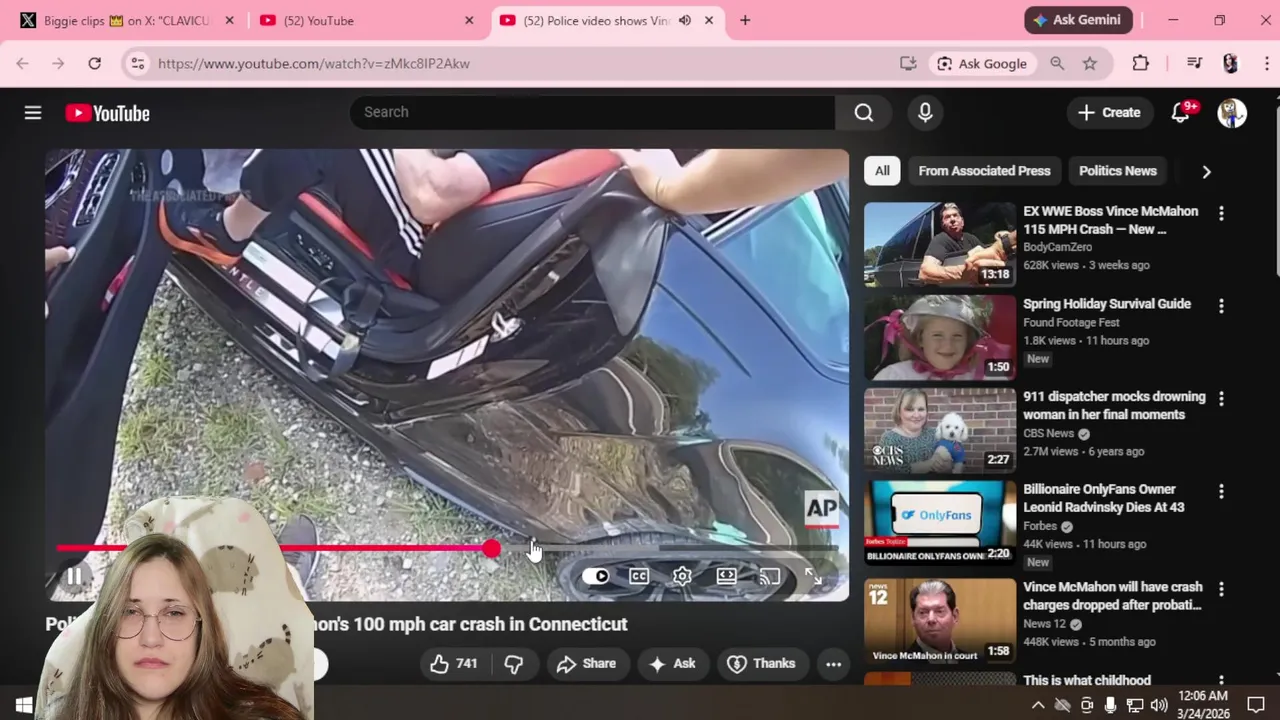Open Chrome's three-dot menu
Viewport: 1280px width, 720px height.
[x=1266, y=63]
